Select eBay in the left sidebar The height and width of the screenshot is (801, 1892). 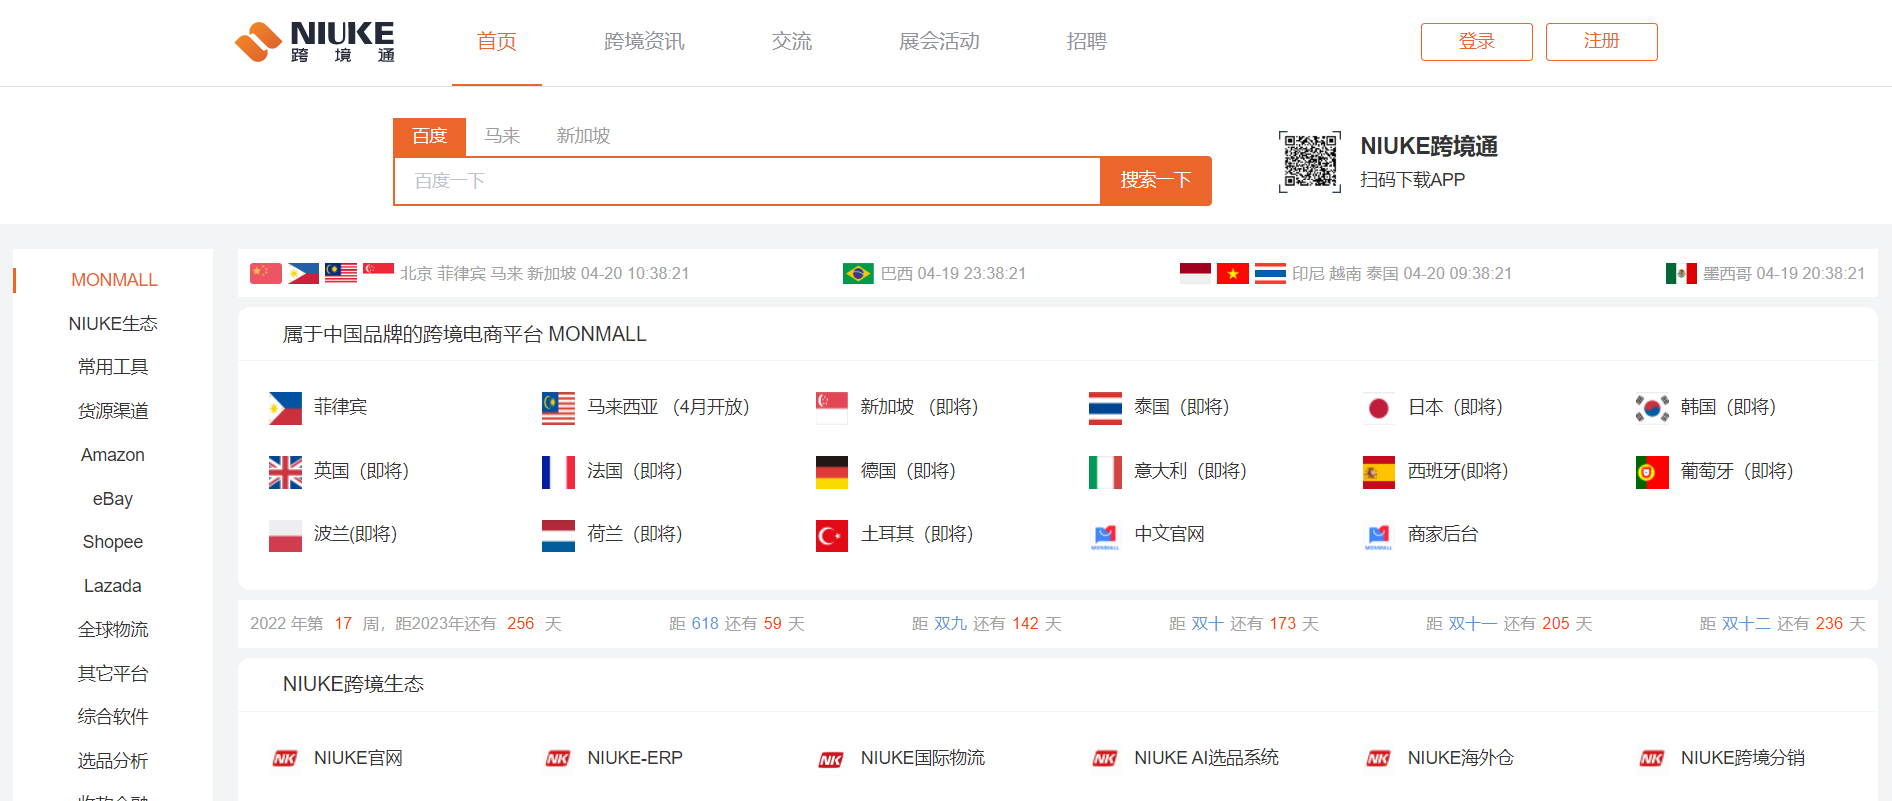coord(114,499)
